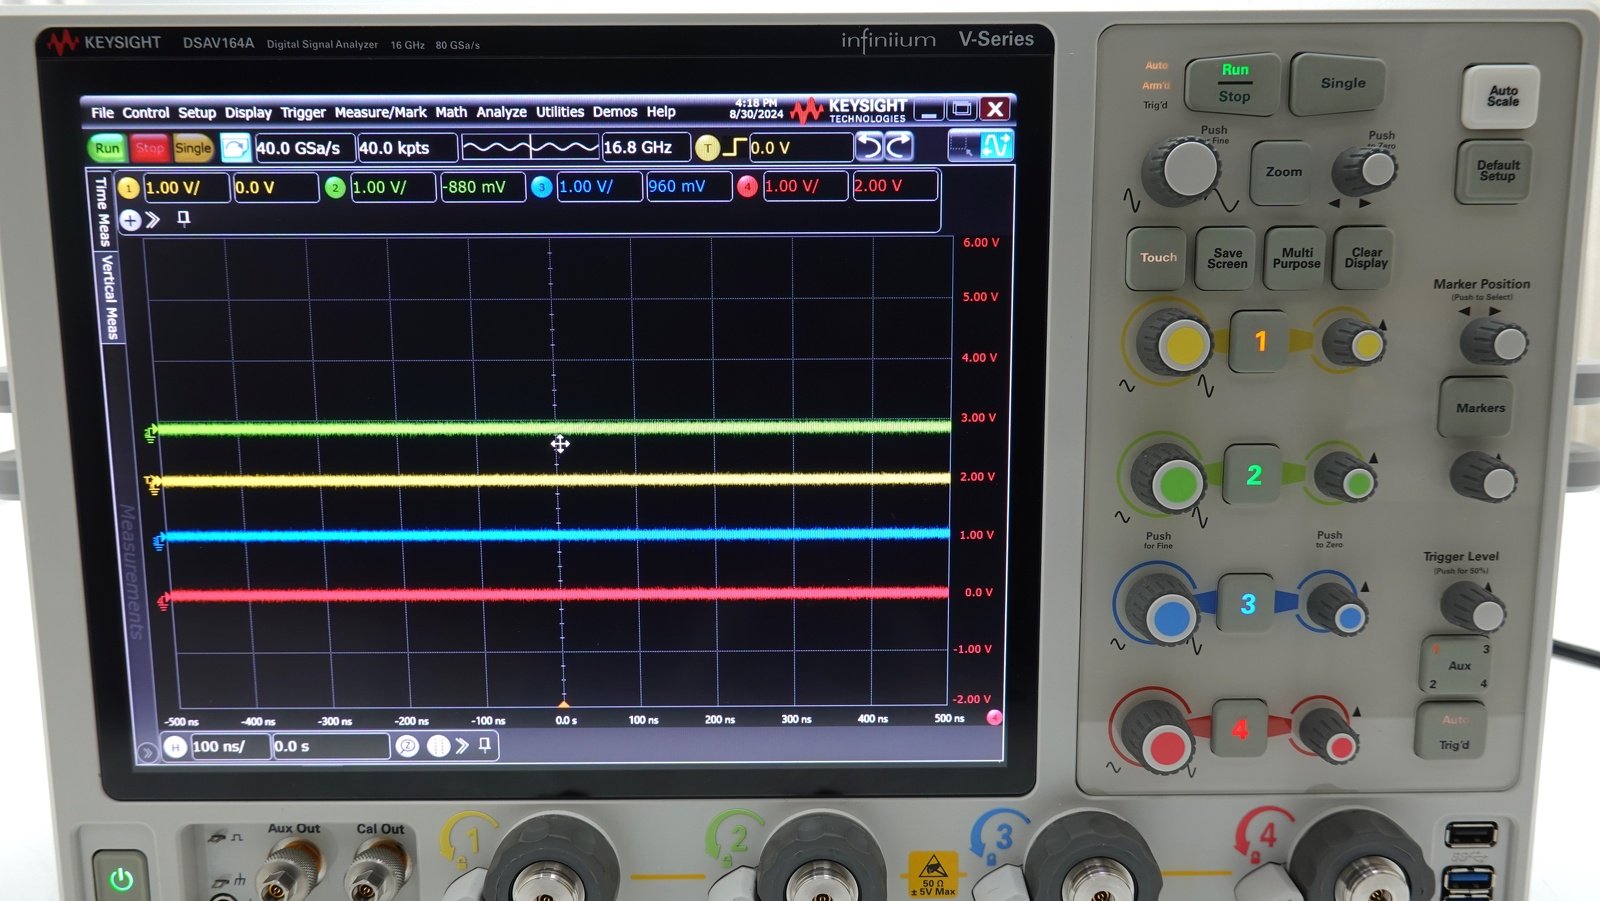Open the Demos menu
This screenshot has width=1600, height=901.
(x=614, y=112)
